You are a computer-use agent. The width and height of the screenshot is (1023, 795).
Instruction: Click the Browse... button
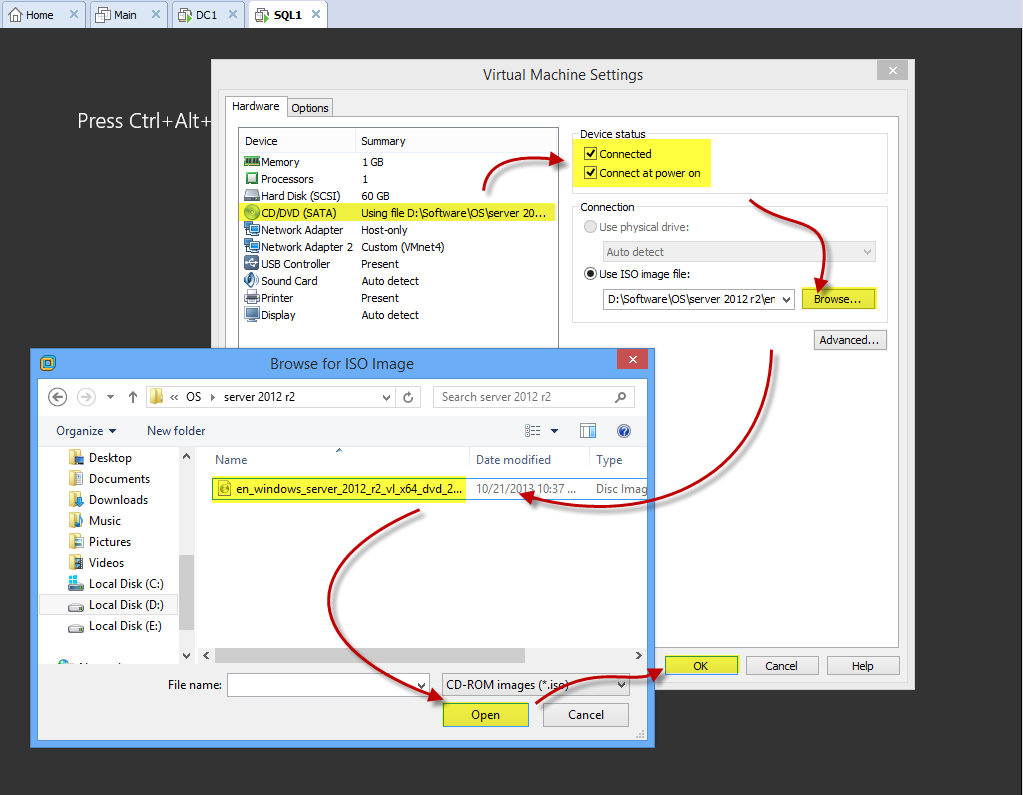point(838,299)
